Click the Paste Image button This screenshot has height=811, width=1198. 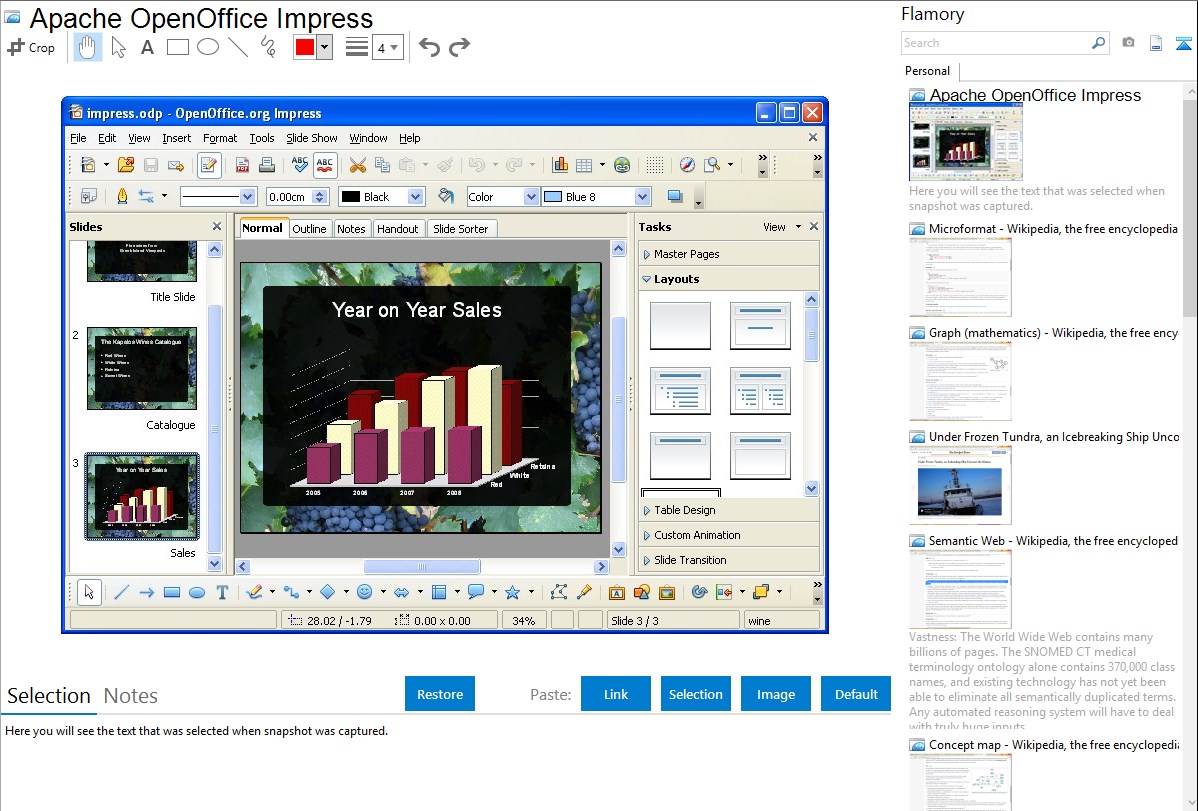775,694
